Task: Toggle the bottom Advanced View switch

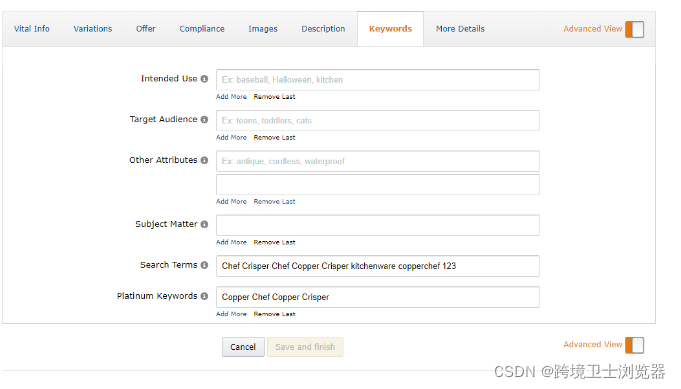Action: 634,345
